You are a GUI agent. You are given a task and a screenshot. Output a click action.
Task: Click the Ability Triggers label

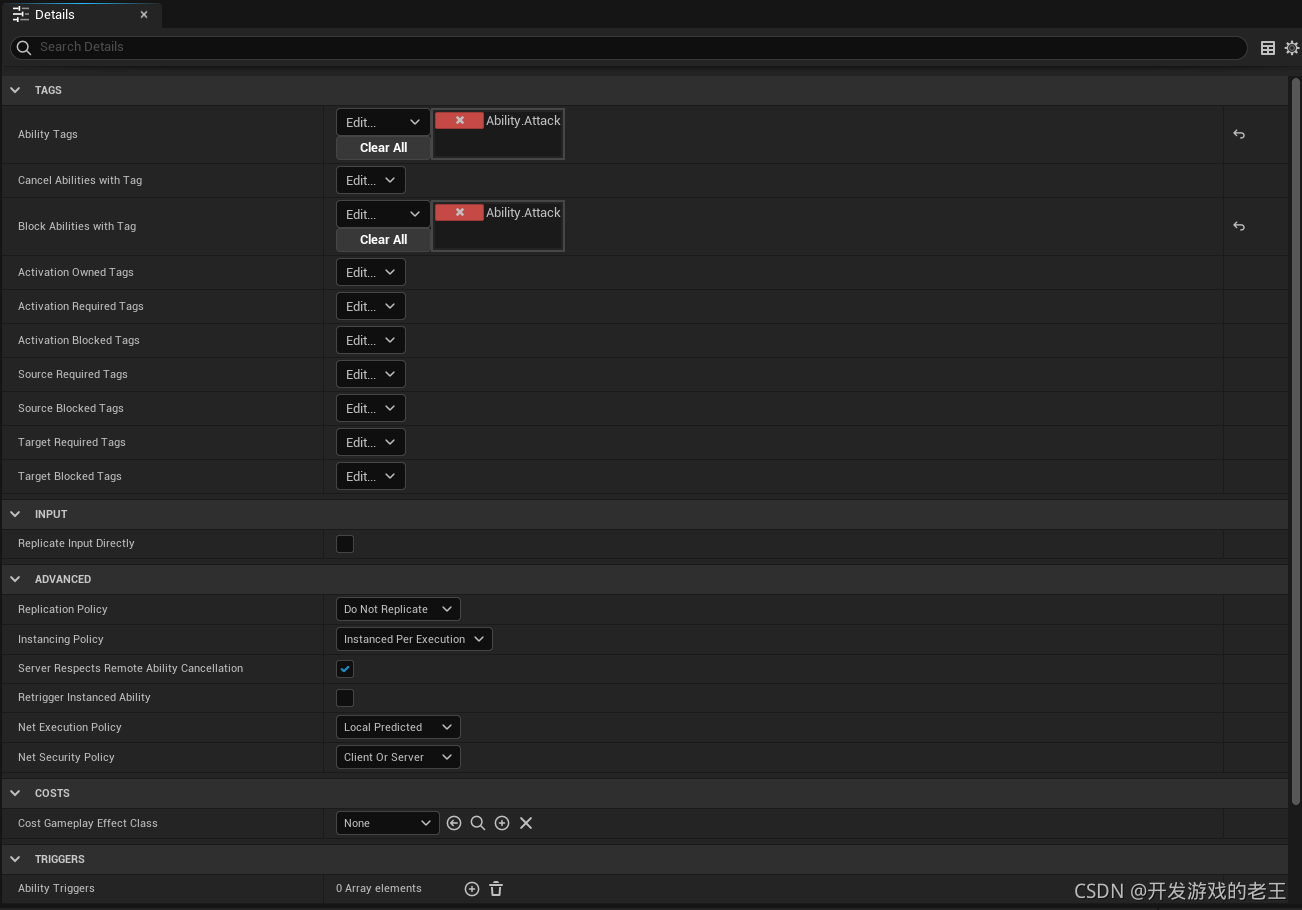tap(56, 888)
